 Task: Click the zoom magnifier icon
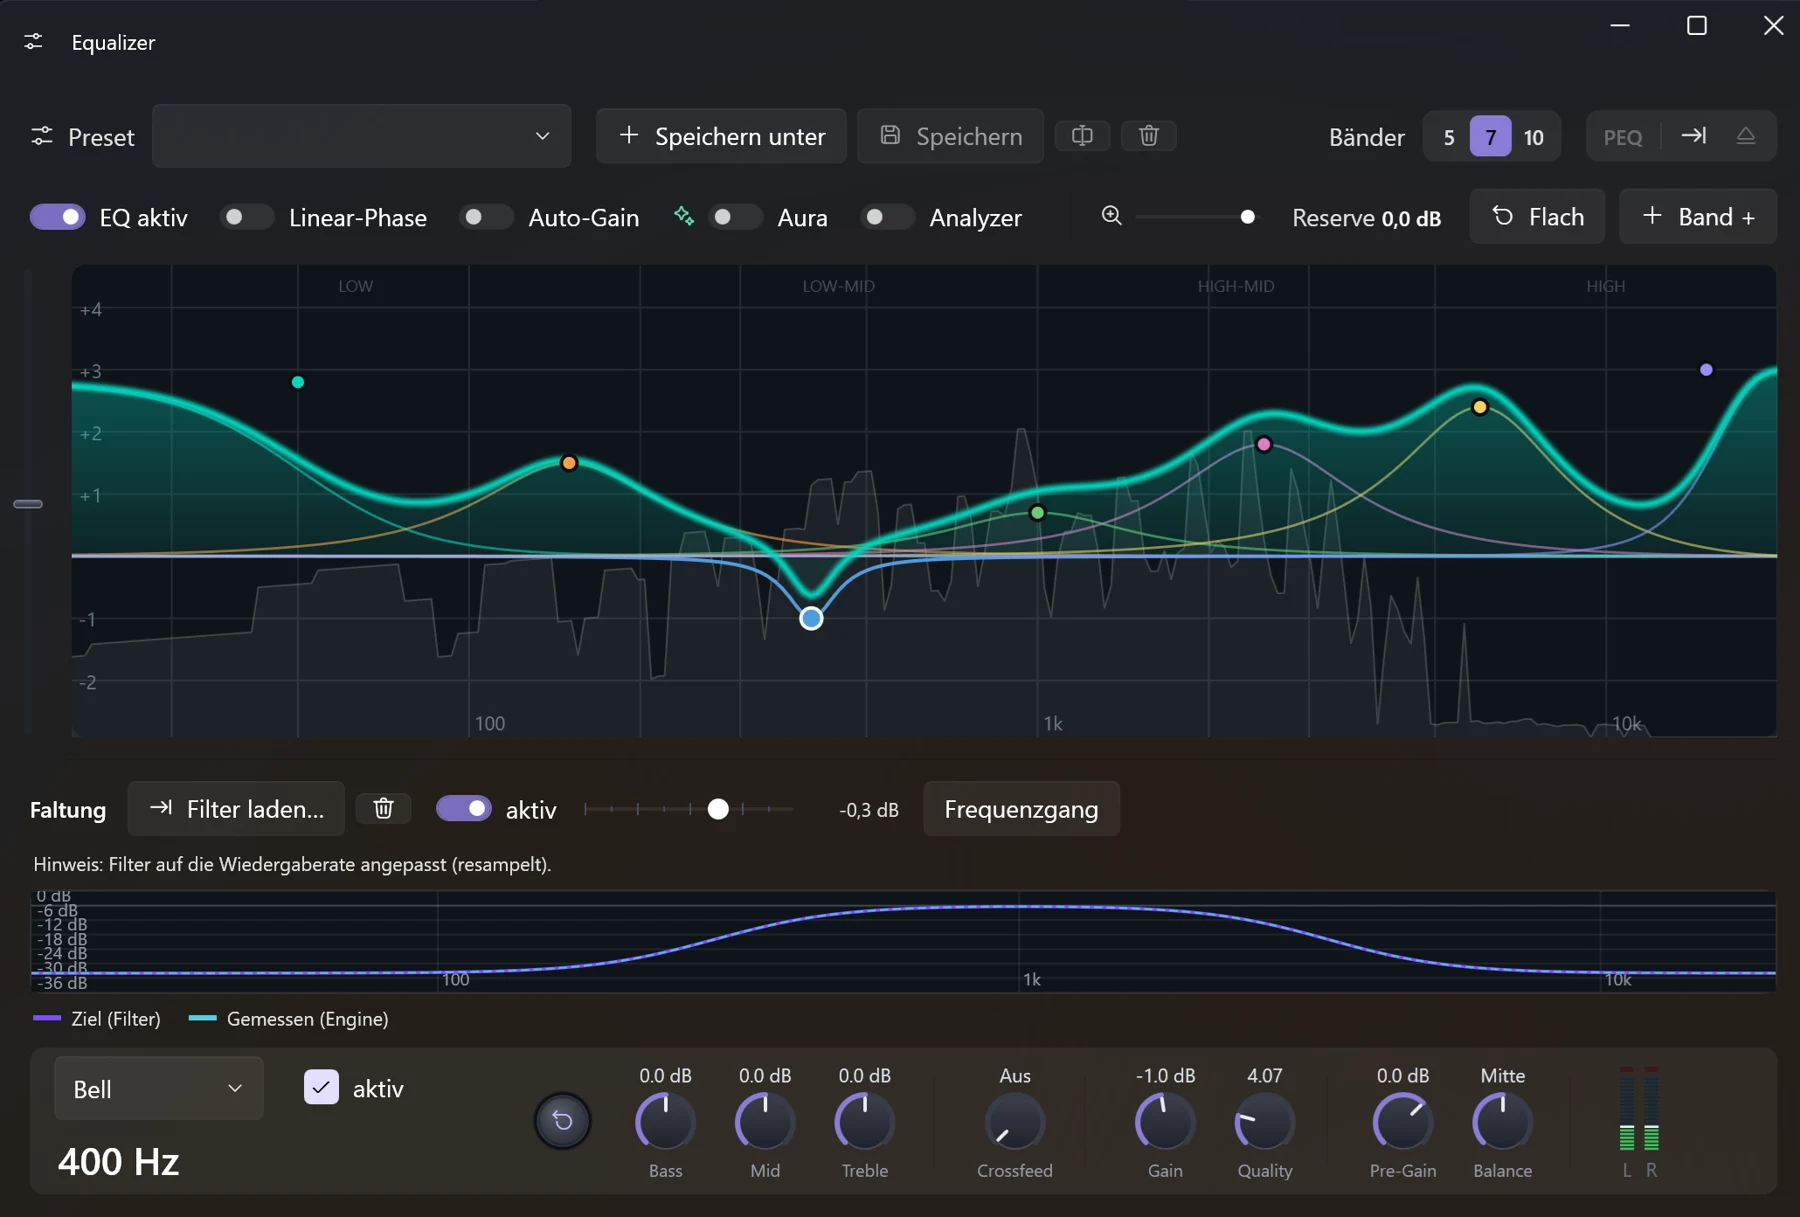click(x=1111, y=216)
